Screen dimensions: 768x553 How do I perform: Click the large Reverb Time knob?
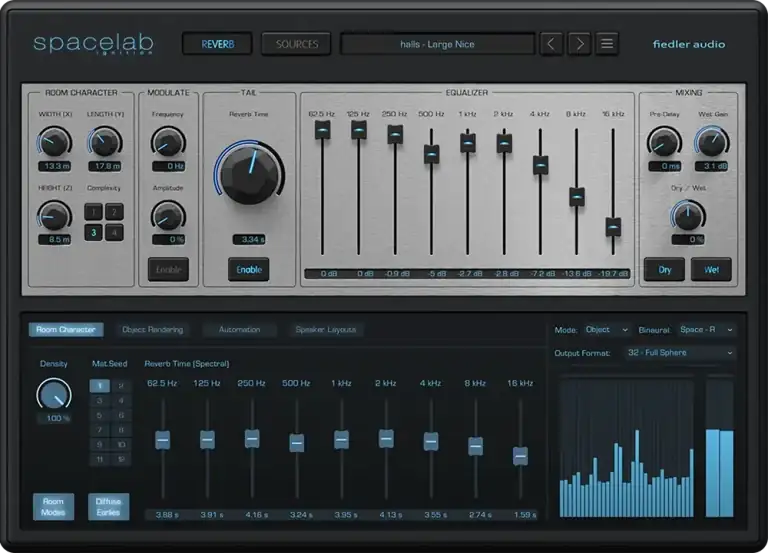click(249, 173)
